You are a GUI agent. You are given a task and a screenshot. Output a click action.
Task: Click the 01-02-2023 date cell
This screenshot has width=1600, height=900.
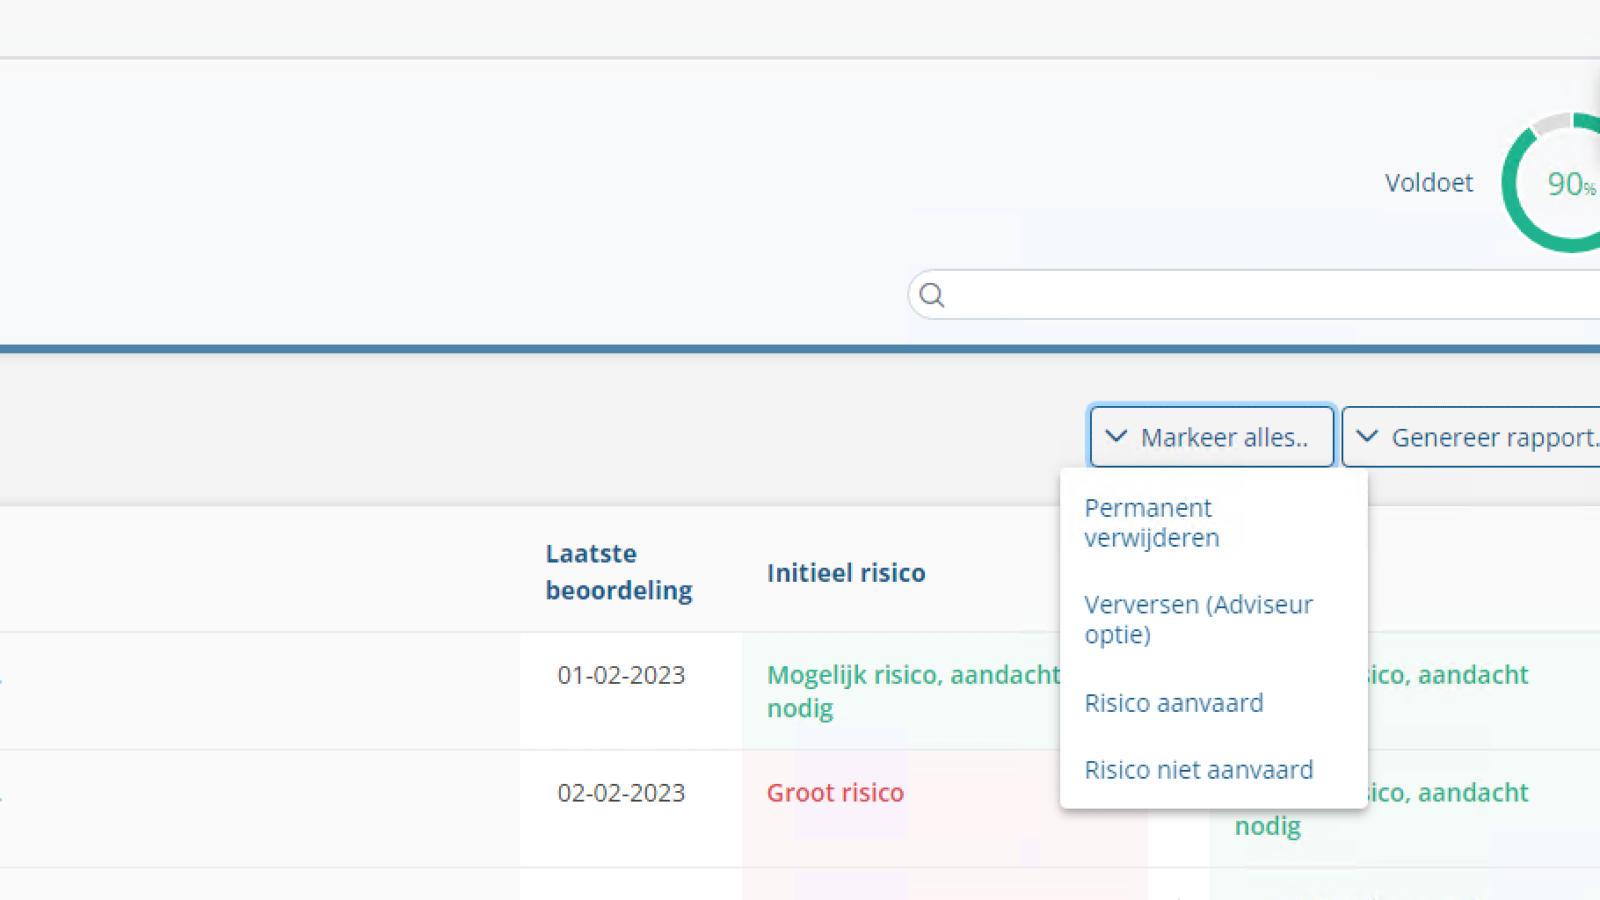[x=621, y=676]
